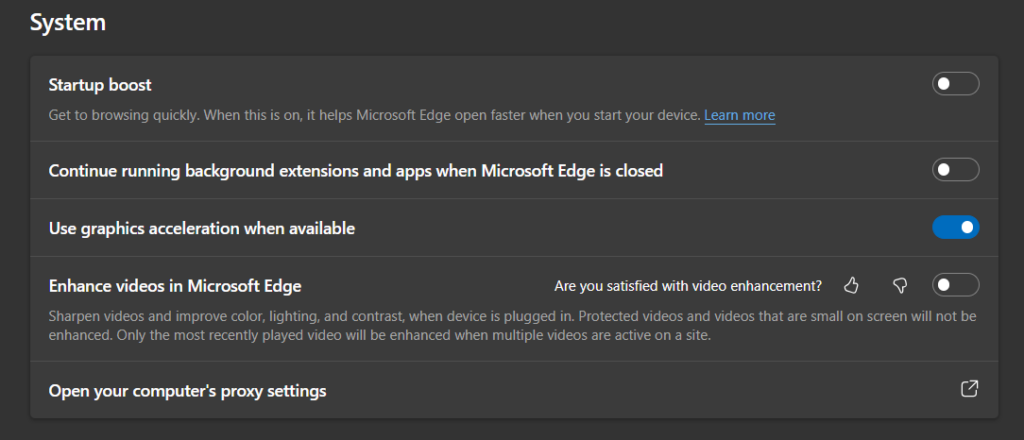Select the Startup boost title label
The height and width of the screenshot is (440, 1024).
pos(100,85)
